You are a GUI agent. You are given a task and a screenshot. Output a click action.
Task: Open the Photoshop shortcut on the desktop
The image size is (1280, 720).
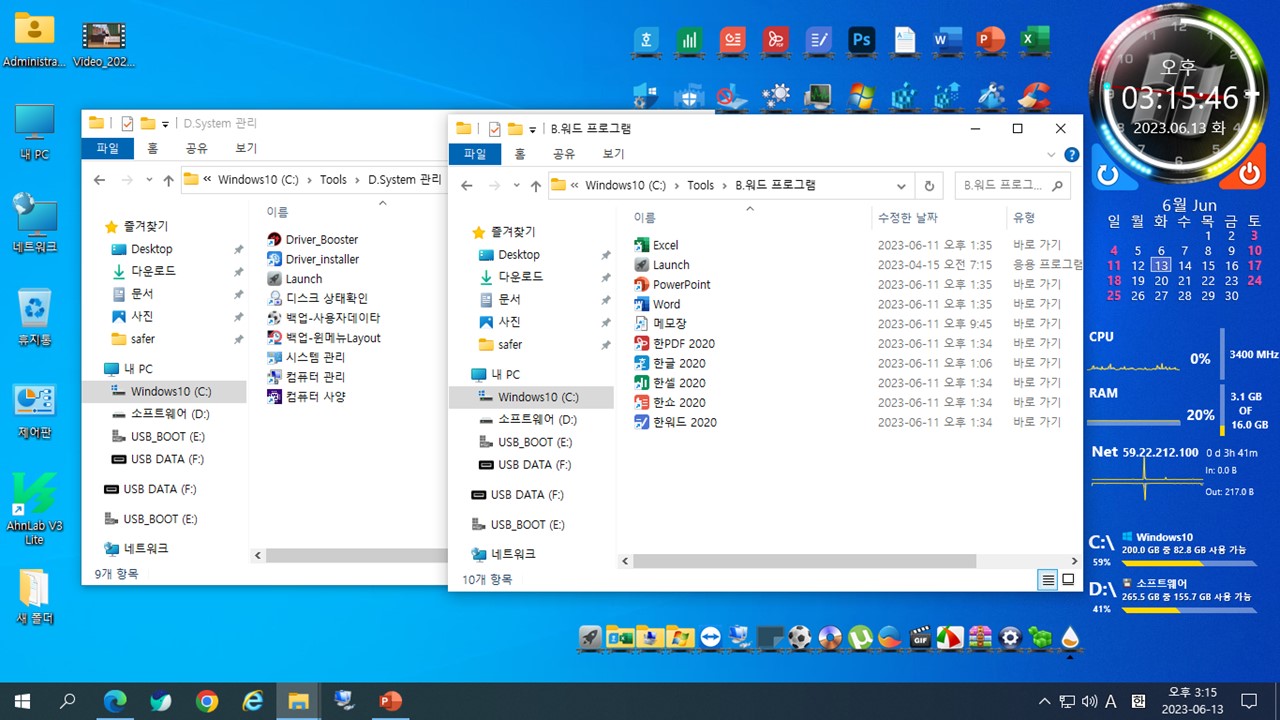coord(862,40)
